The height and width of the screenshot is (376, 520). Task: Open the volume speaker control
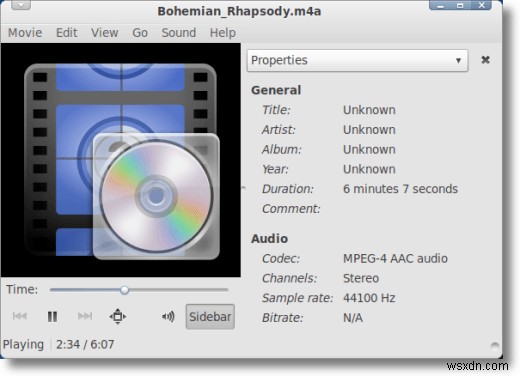(x=168, y=316)
